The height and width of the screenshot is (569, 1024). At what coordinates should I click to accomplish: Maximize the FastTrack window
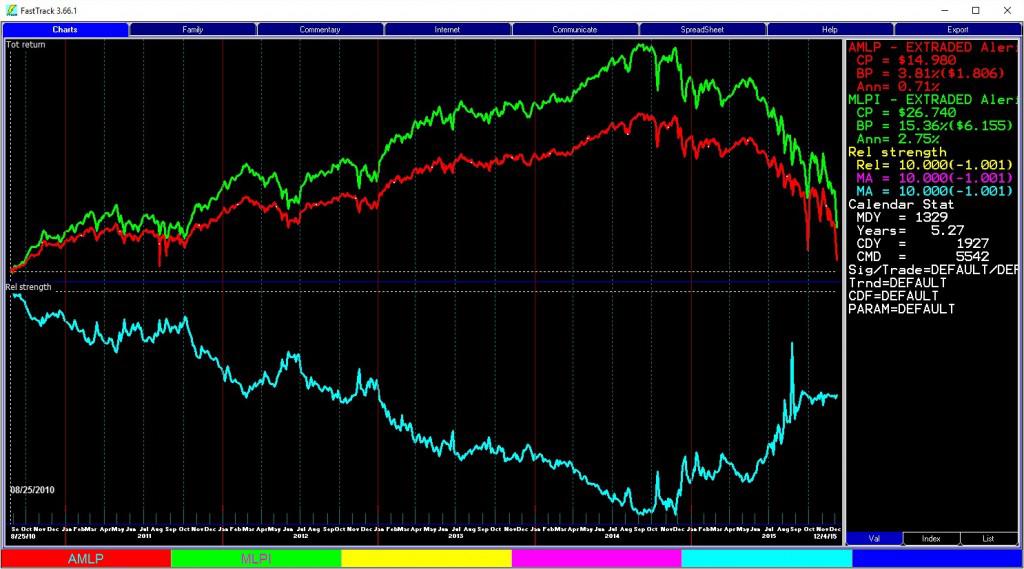pyautogui.click(x=976, y=10)
